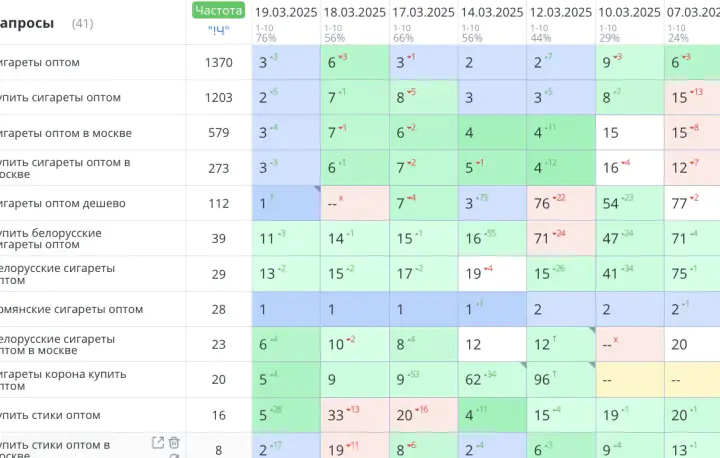
Task: Click the Запросы (41) heading
Action: click(46, 23)
